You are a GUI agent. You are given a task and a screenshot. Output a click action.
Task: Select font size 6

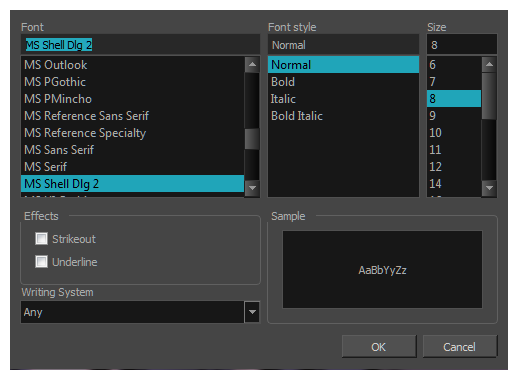point(454,65)
